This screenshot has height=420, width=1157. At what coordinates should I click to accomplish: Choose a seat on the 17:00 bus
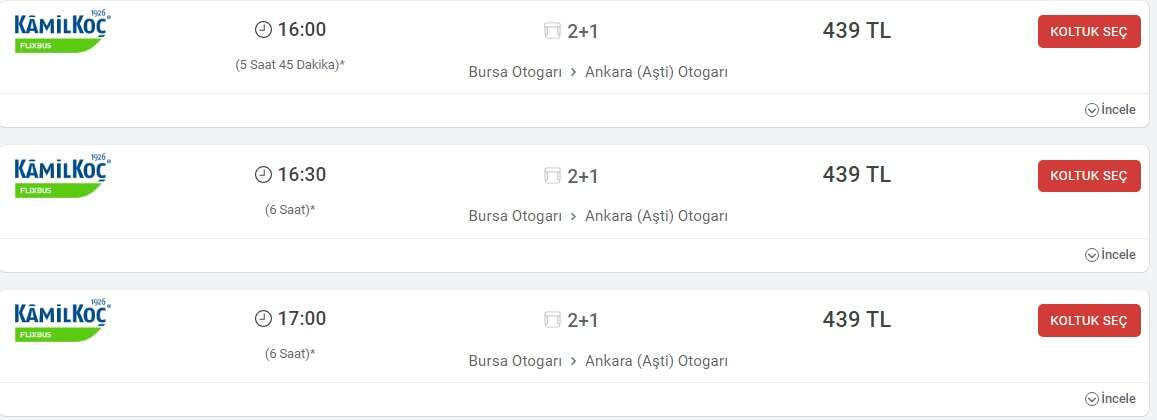1088,320
